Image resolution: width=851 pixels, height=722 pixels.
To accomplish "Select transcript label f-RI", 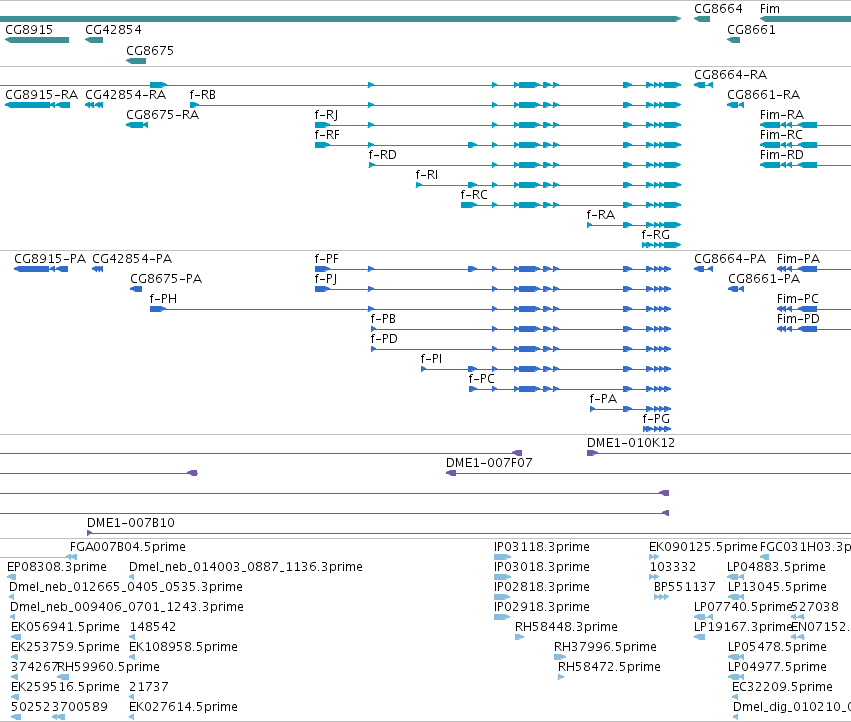I will (427, 175).
